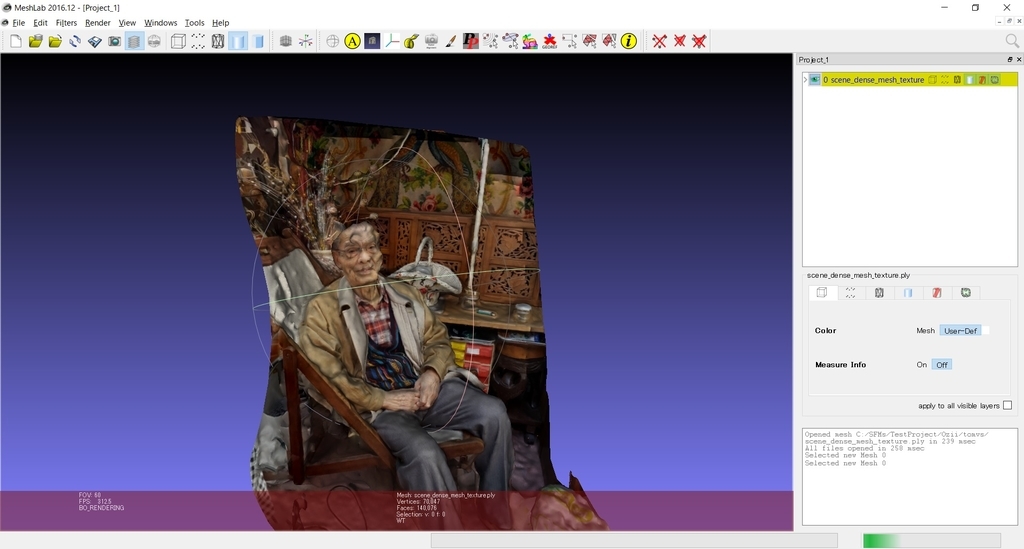Switch to points properties tab
This screenshot has height=549, width=1024.
point(850,293)
